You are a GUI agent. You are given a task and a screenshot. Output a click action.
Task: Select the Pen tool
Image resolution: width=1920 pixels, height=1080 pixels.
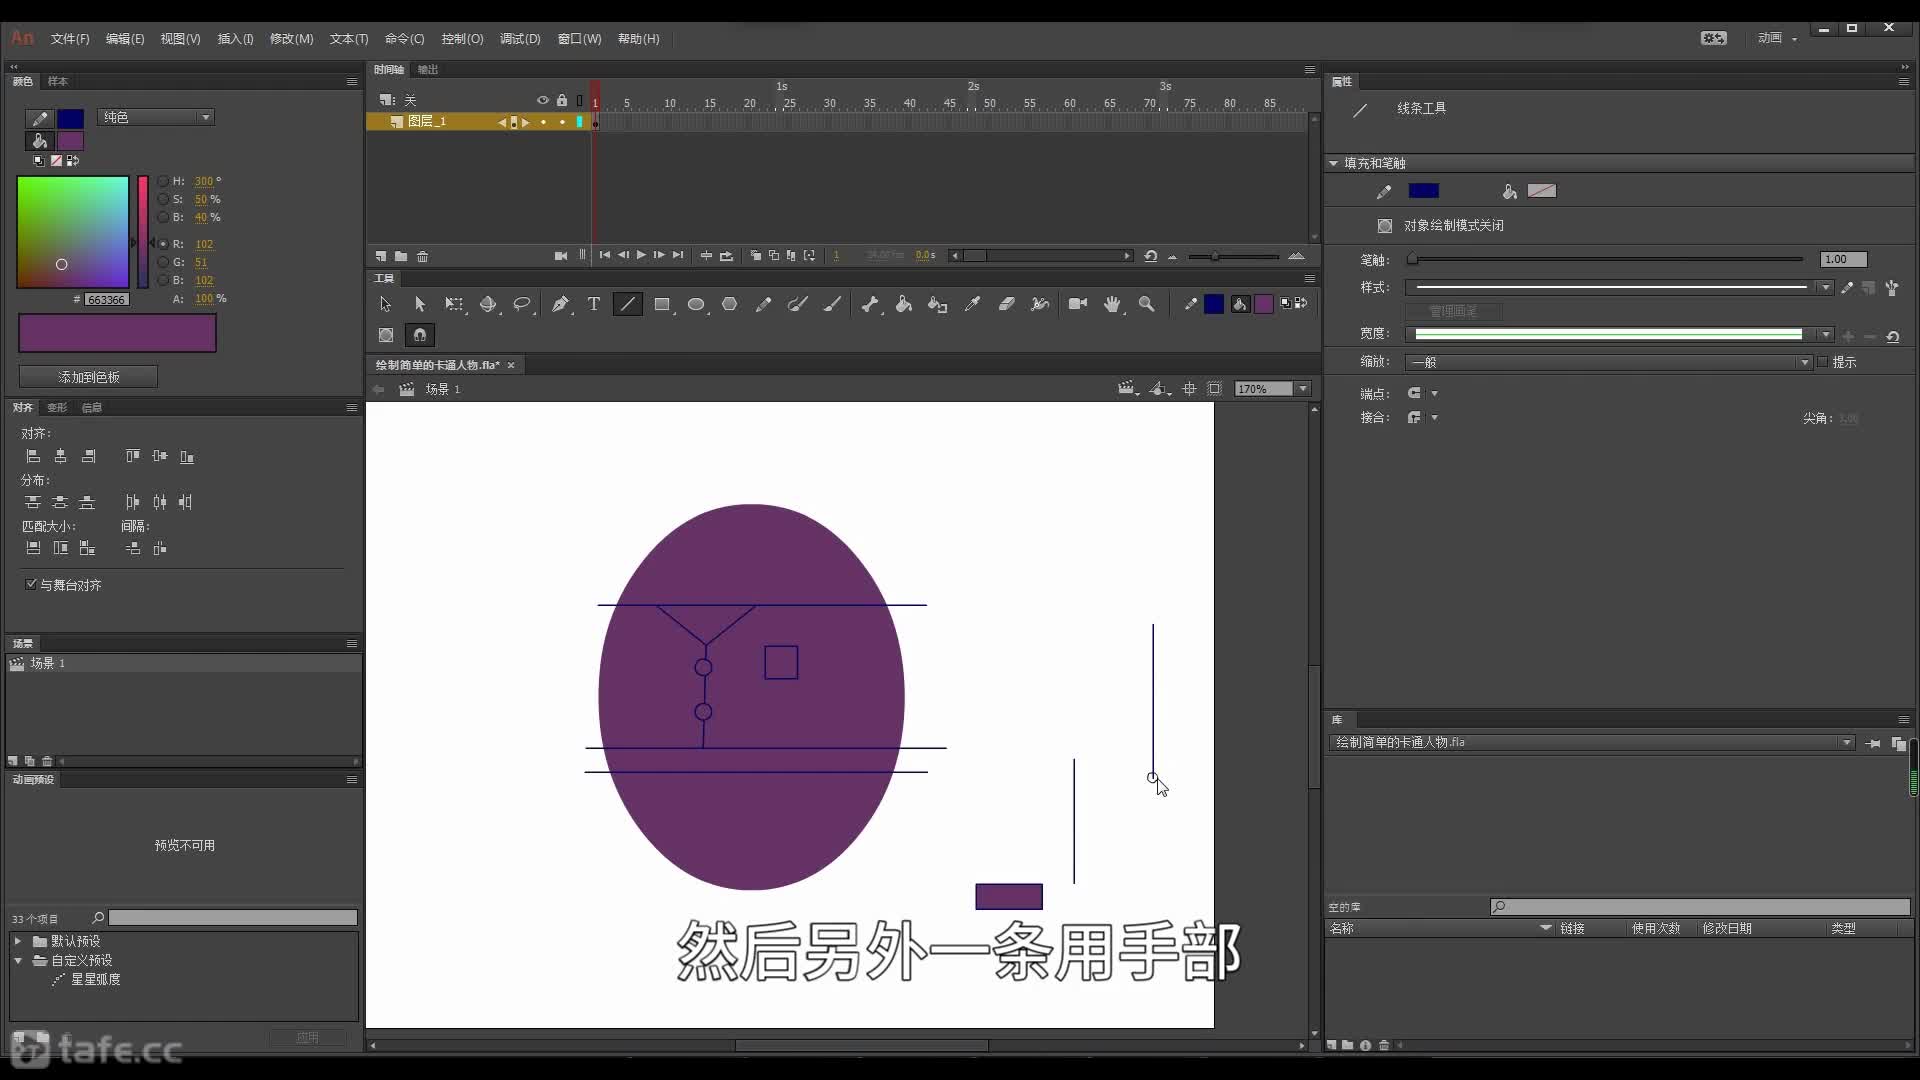(560, 304)
